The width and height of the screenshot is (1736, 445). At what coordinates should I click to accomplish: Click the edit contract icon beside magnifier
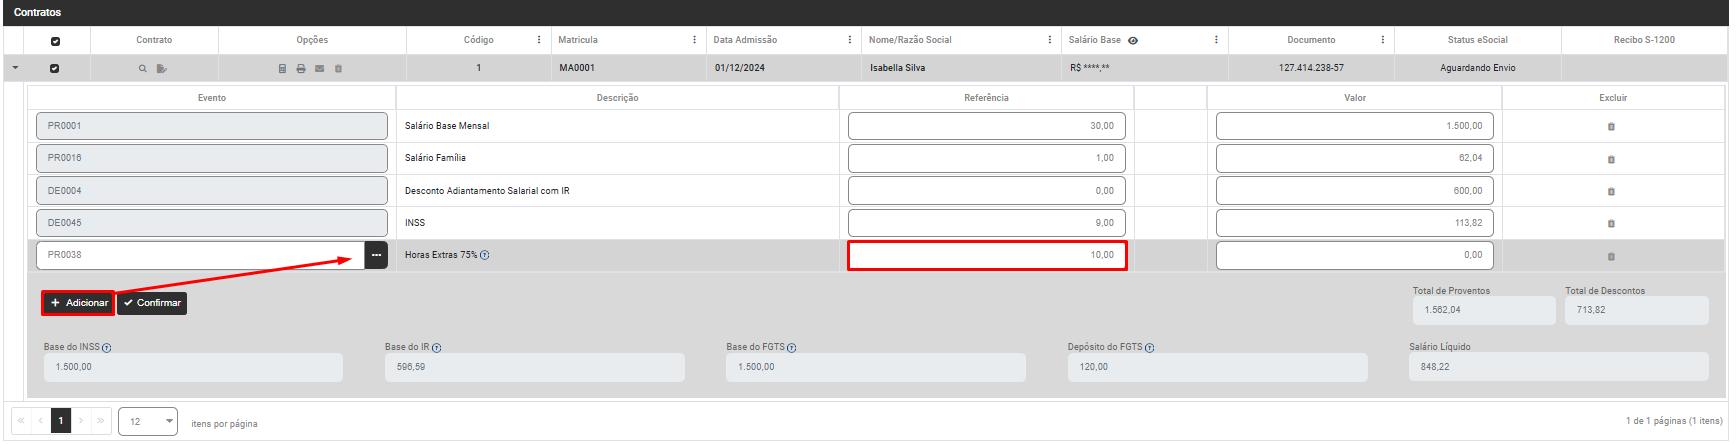[162, 69]
